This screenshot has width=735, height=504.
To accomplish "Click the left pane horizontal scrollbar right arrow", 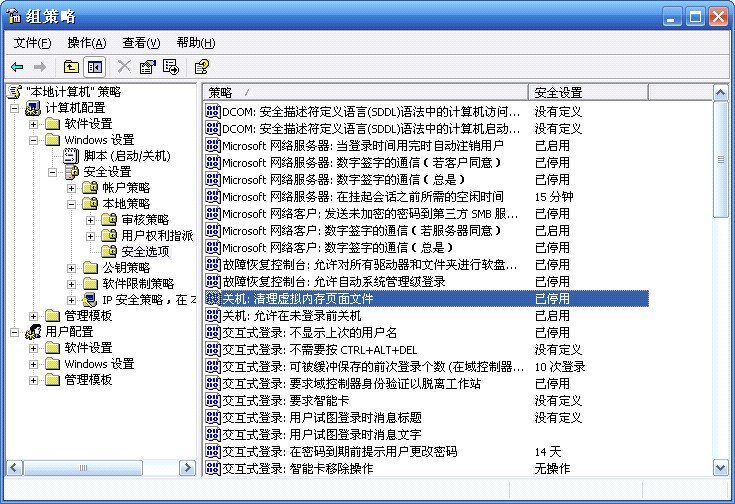I will [188, 467].
